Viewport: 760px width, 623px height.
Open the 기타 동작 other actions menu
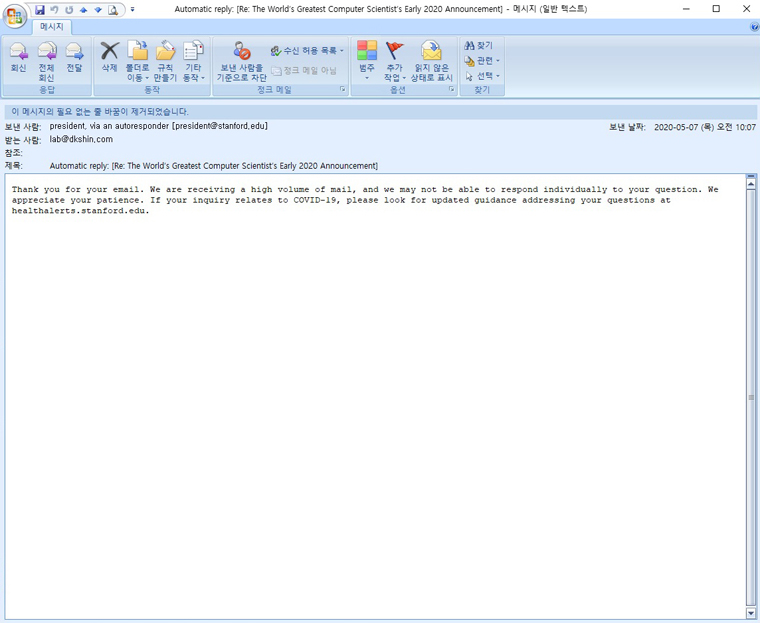tap(193, 62)
